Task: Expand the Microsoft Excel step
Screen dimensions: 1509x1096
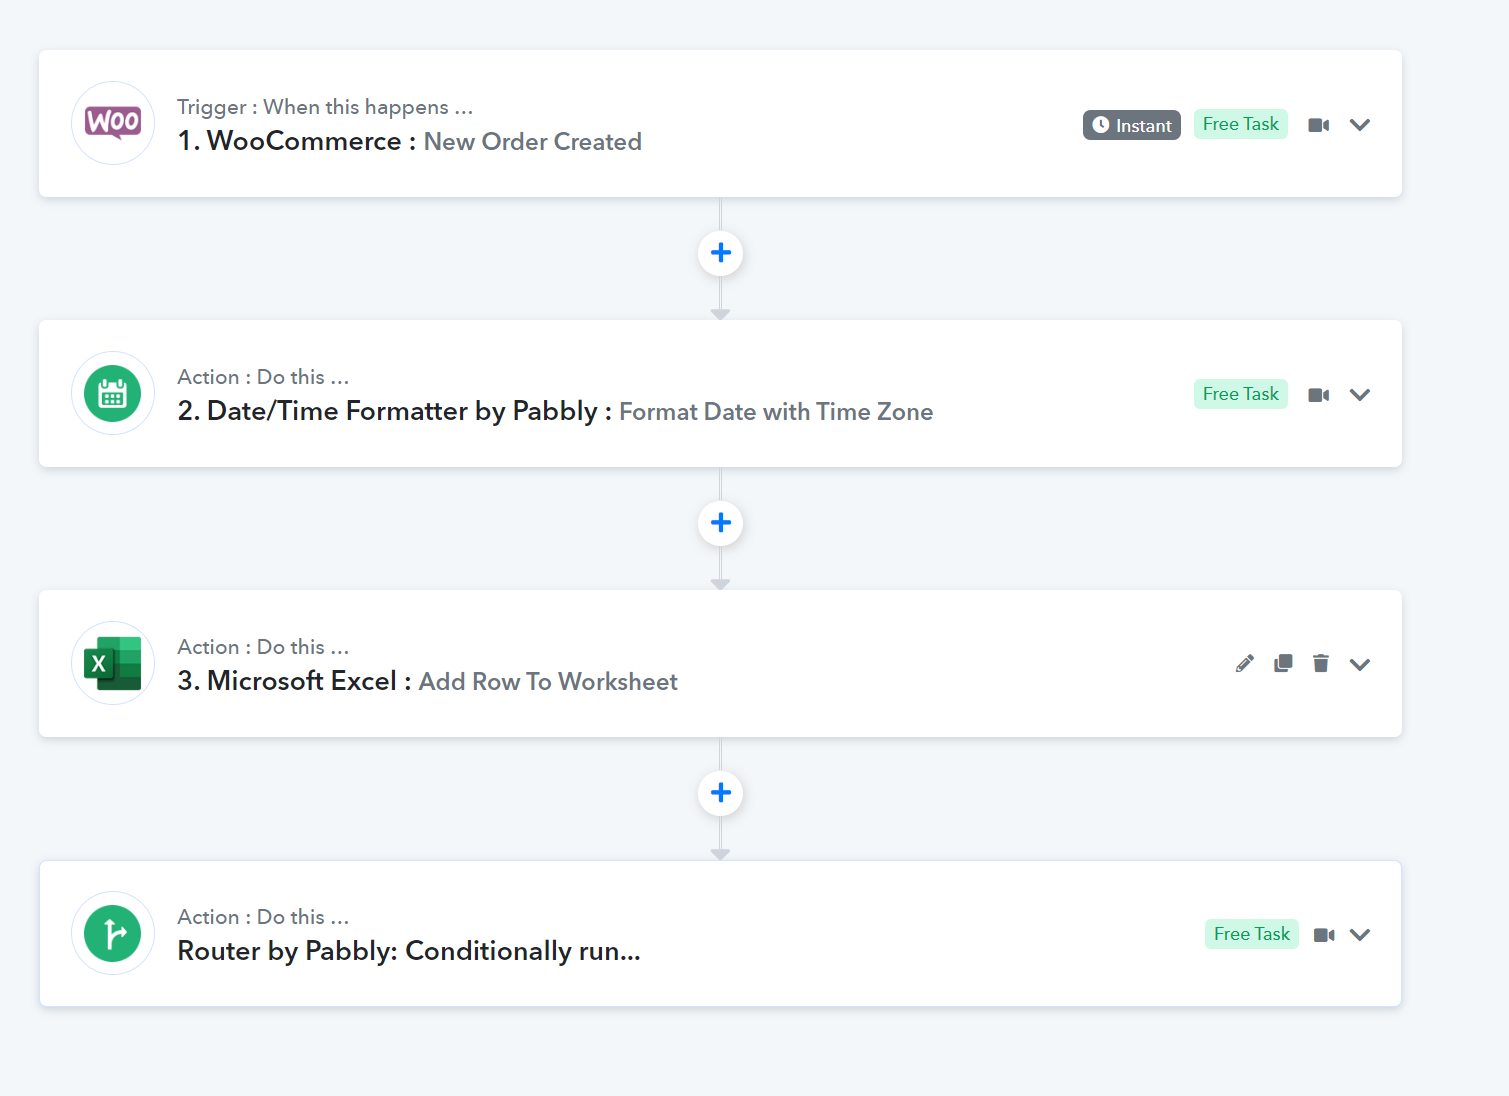Action: pos(1360,665)
